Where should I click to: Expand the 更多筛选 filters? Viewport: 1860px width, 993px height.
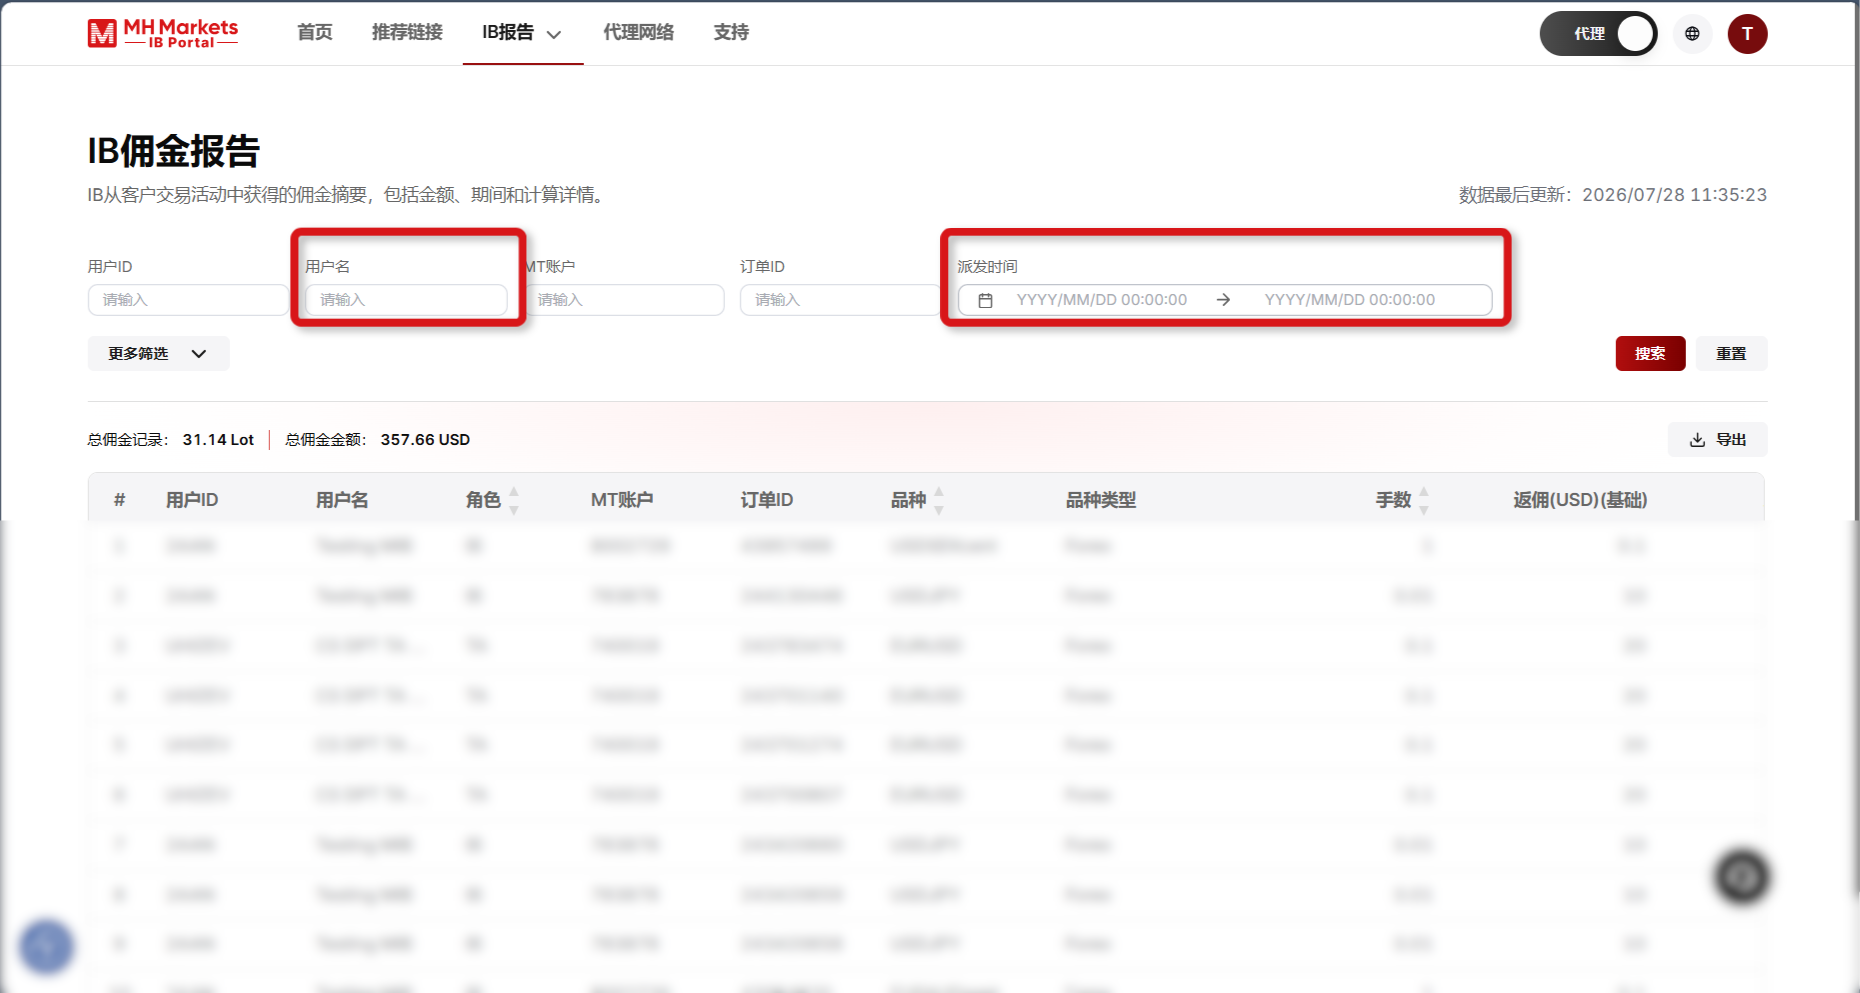[x=158, y=354]
